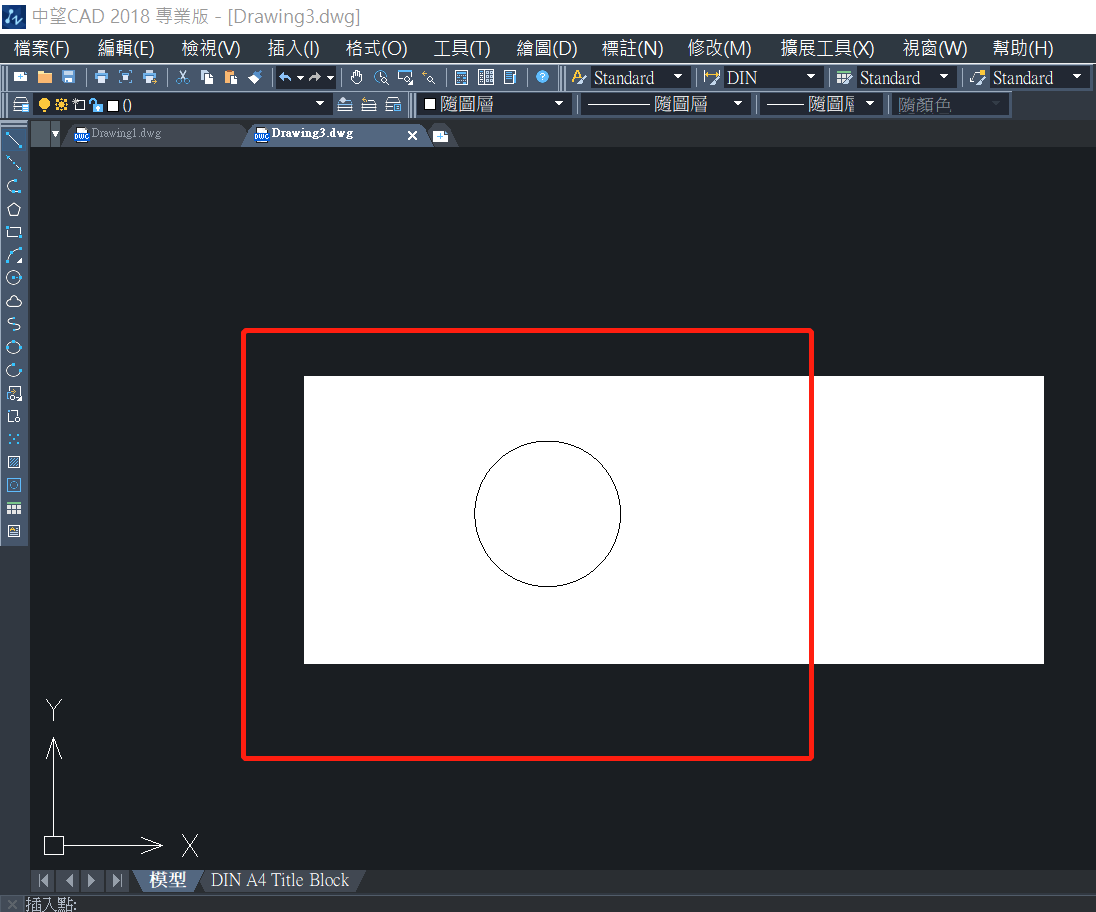Select the Polyline tool
The height and width of the screenshot is (912, 1096).
(x=14, y=187)
